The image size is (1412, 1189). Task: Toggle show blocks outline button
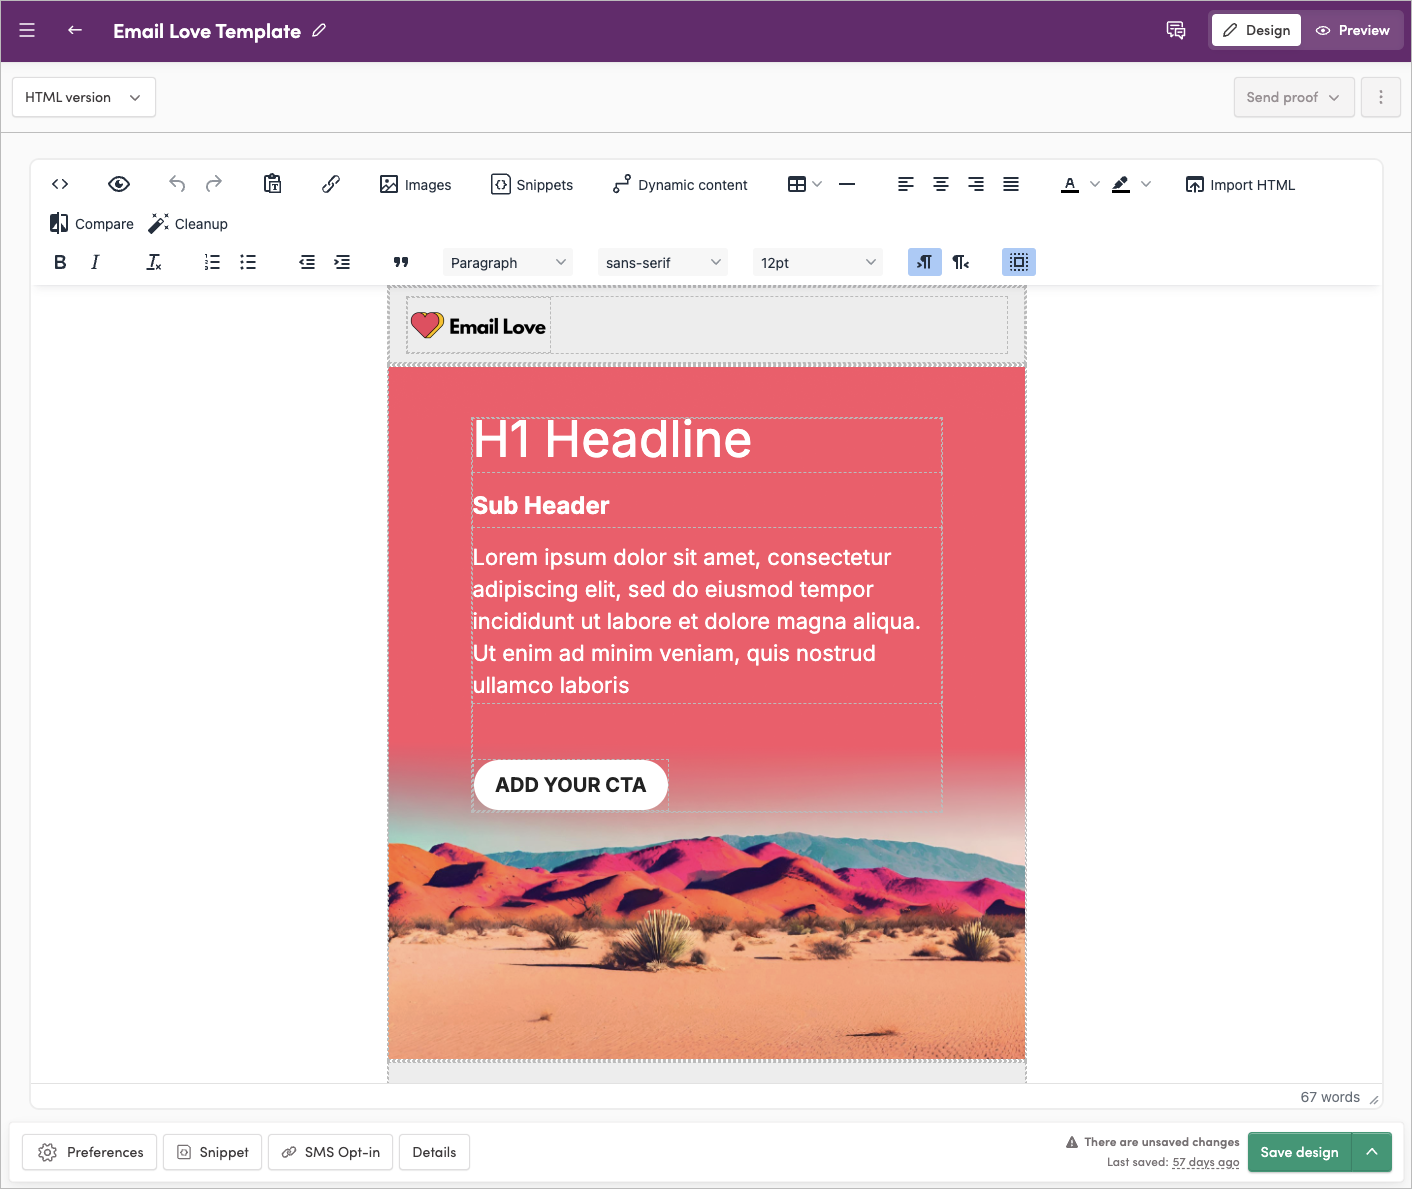[x=1018, y=262]
